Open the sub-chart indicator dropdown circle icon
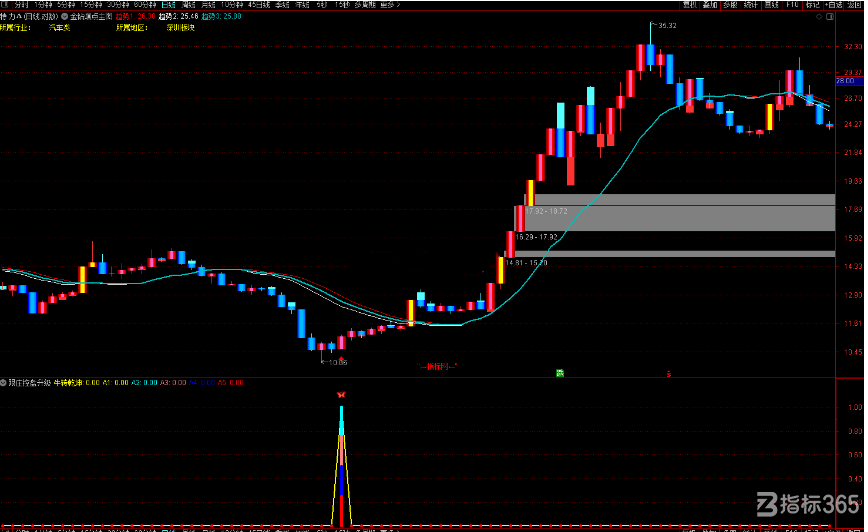Image resolution: width=868 pixels, height=532 pixels. (x=3, y=383)
